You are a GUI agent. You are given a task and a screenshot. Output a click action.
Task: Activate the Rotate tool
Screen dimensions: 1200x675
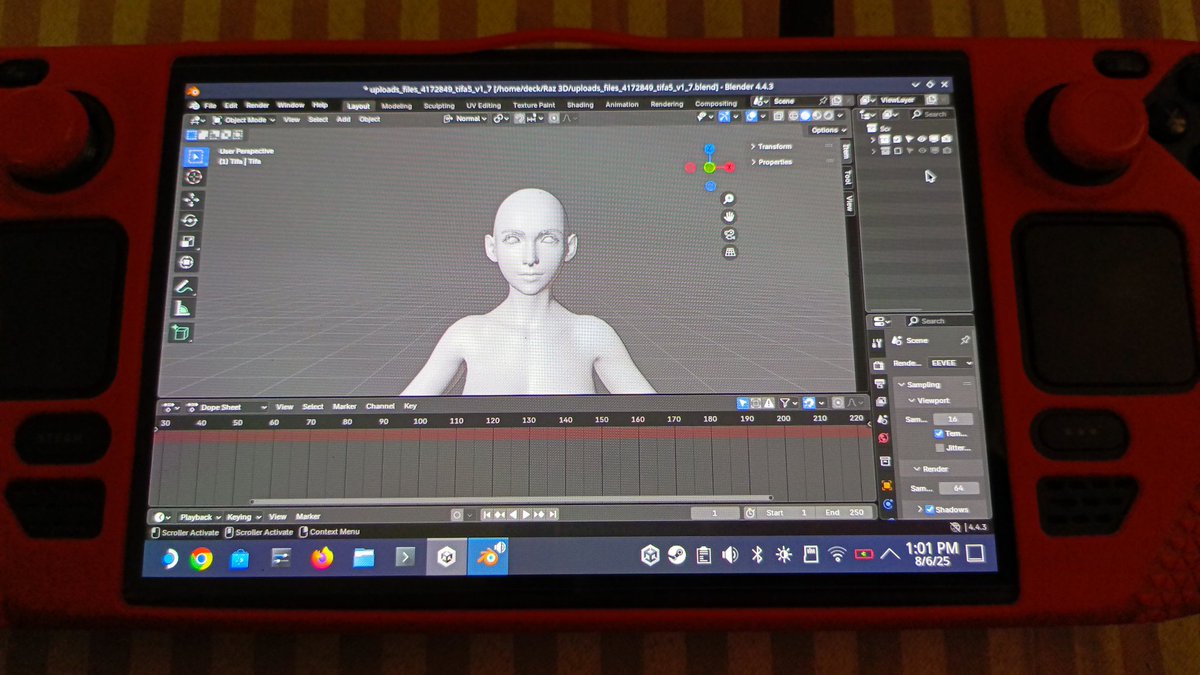click(189, 220)
